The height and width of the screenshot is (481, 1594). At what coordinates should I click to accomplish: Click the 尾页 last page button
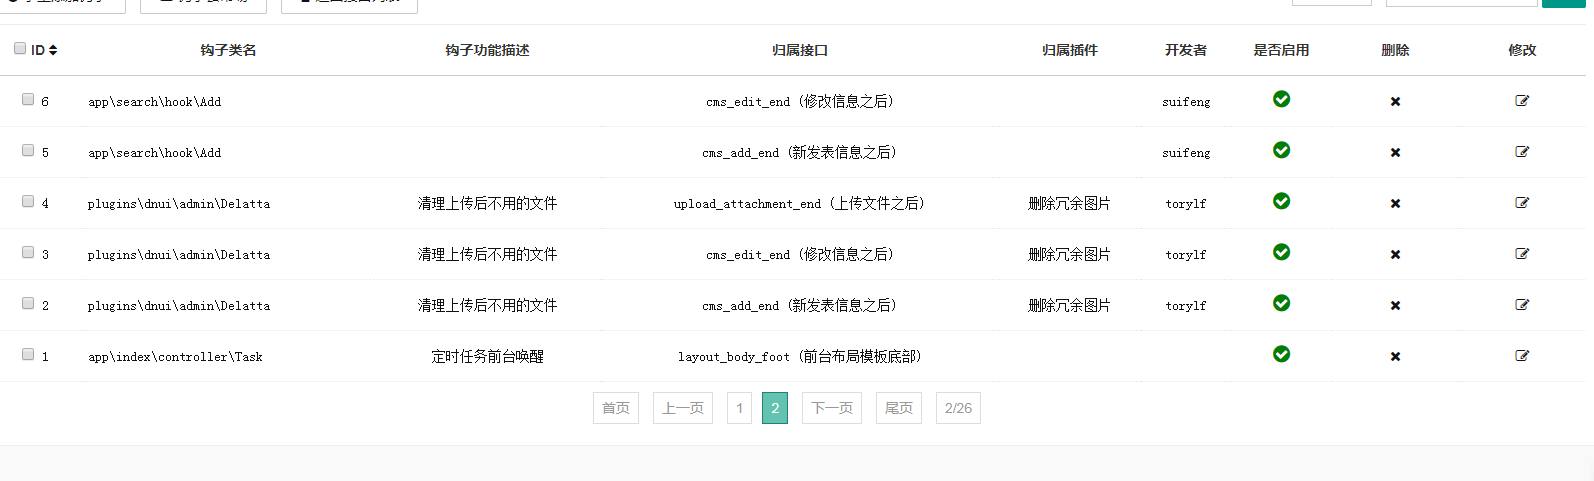898,408
